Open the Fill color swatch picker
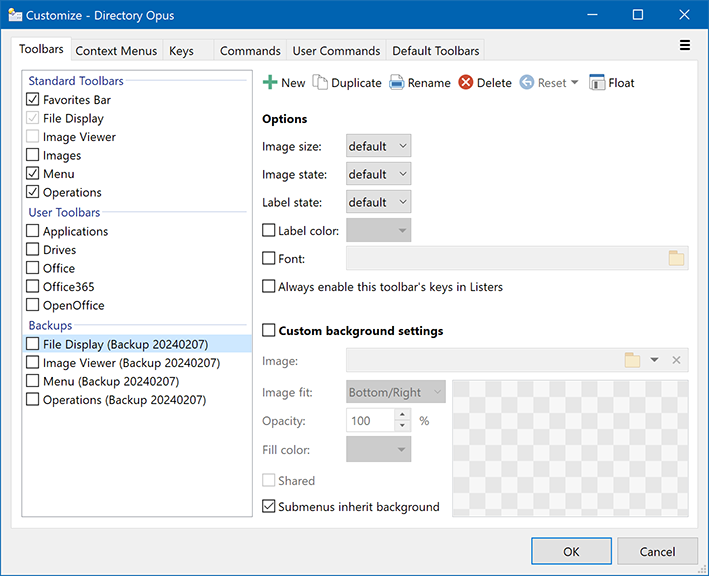The height and width of the screenshot is (576, 709). coord(378,449)
